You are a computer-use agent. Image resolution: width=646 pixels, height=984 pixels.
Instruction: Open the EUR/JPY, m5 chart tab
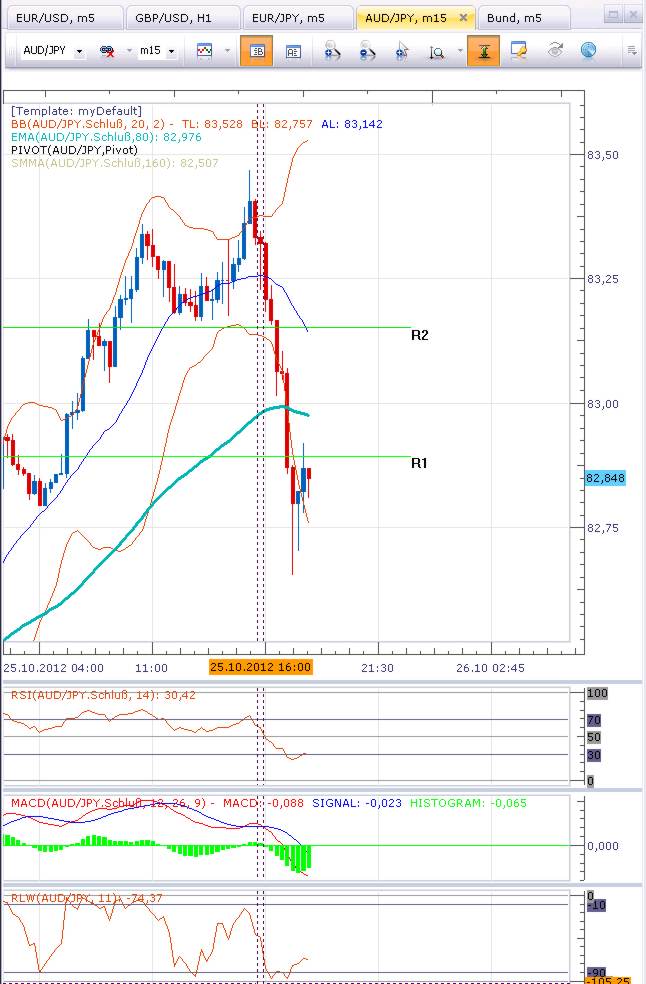click(x=296, y=18)
